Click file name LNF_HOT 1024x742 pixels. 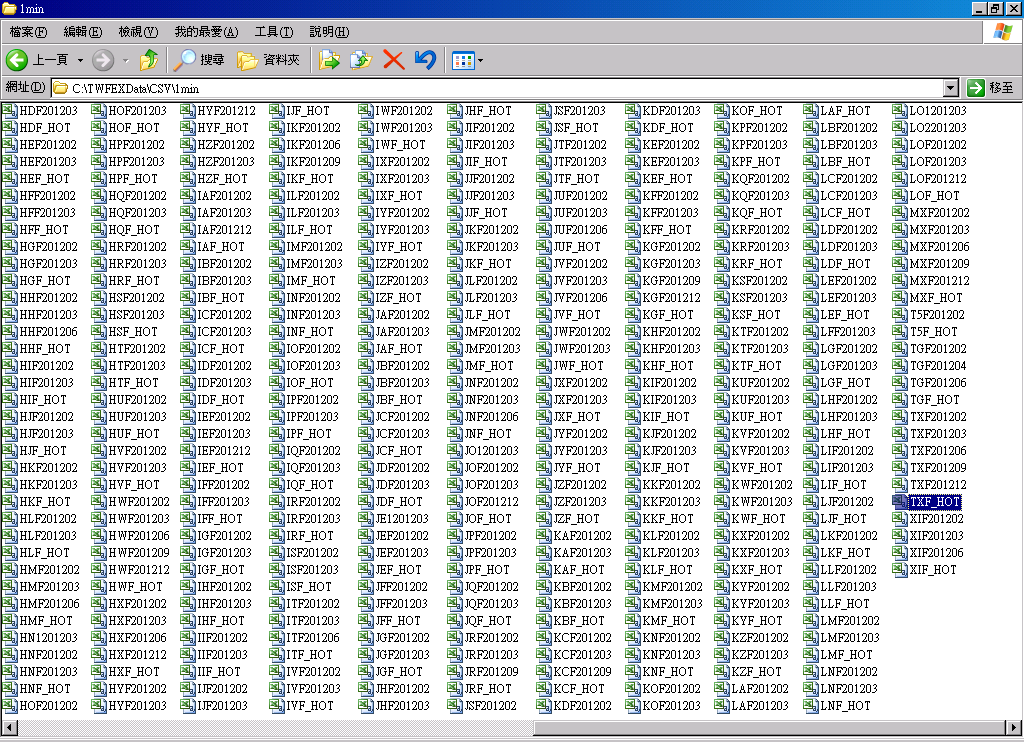(845, 705)
